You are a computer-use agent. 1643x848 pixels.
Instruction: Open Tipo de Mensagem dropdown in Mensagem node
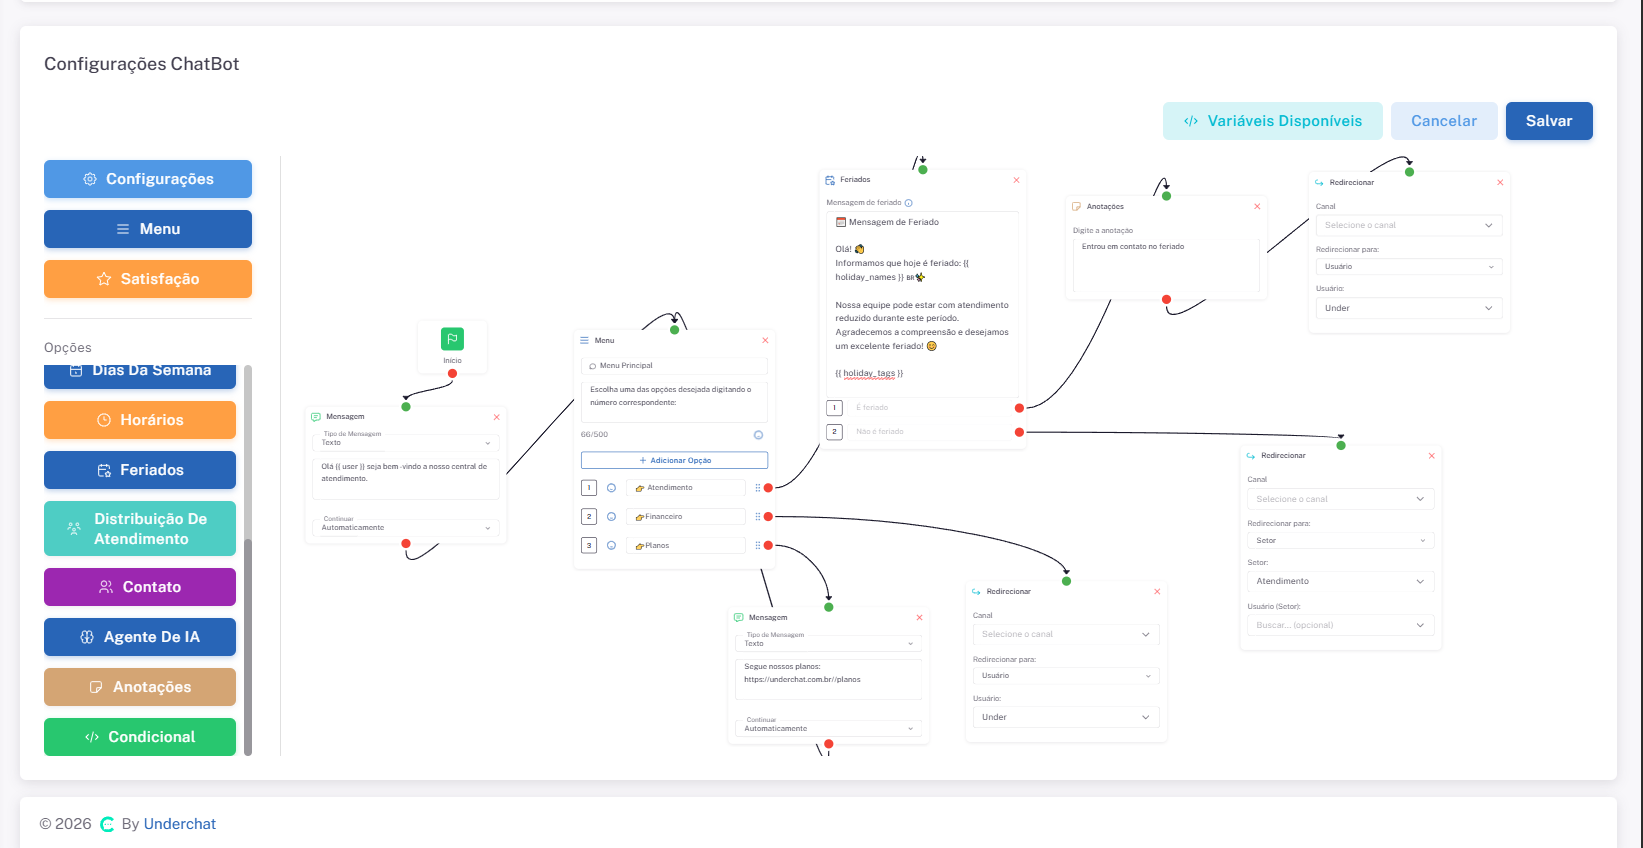(406, 440)
